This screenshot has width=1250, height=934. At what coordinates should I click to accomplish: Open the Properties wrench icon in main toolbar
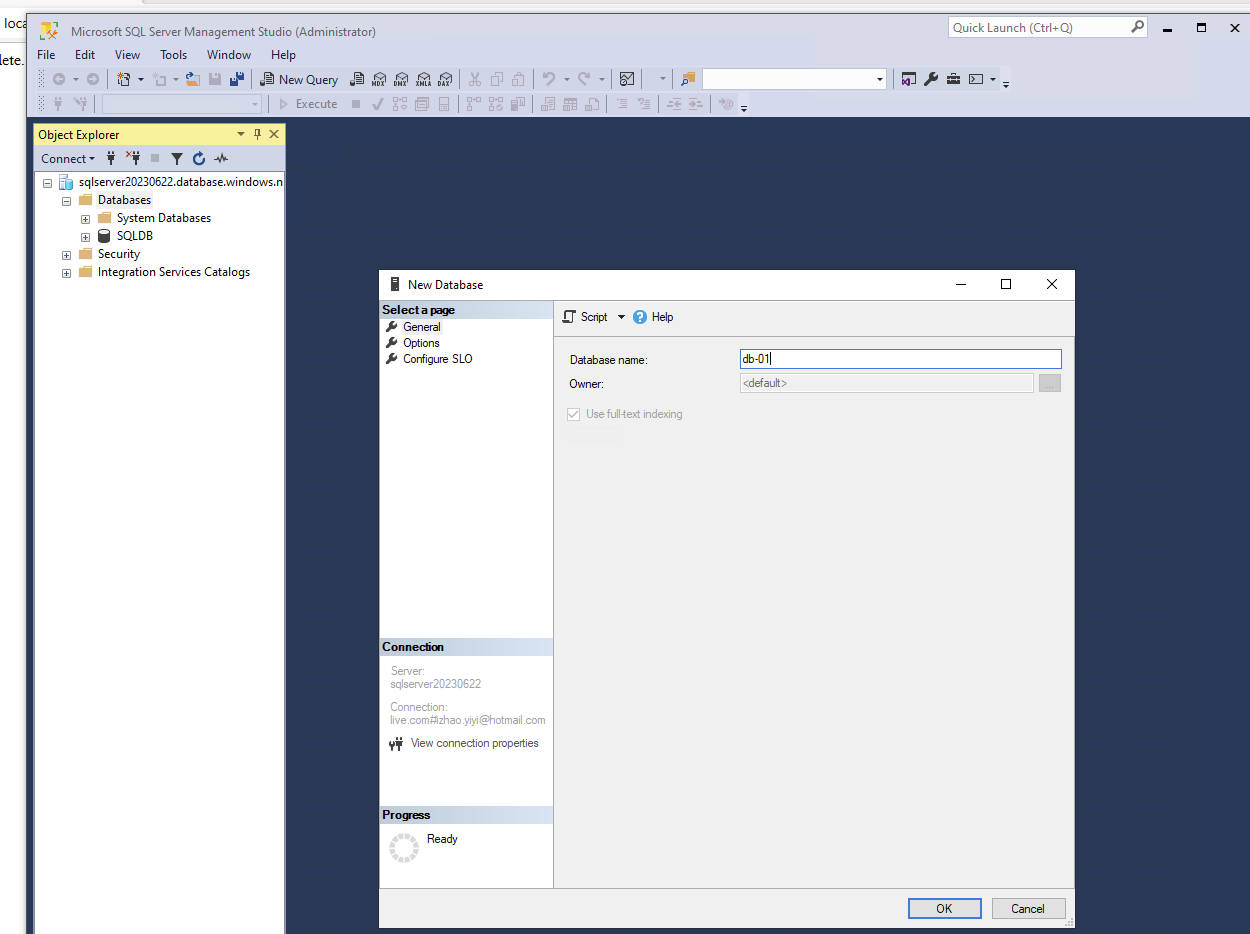pyautogui.click(x=931, y=79)
